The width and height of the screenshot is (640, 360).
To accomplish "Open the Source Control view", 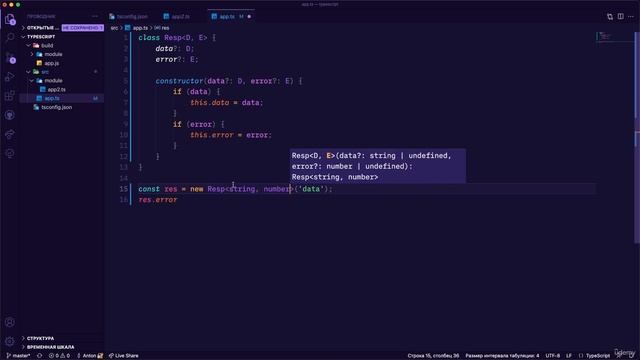I will (10, 57).
